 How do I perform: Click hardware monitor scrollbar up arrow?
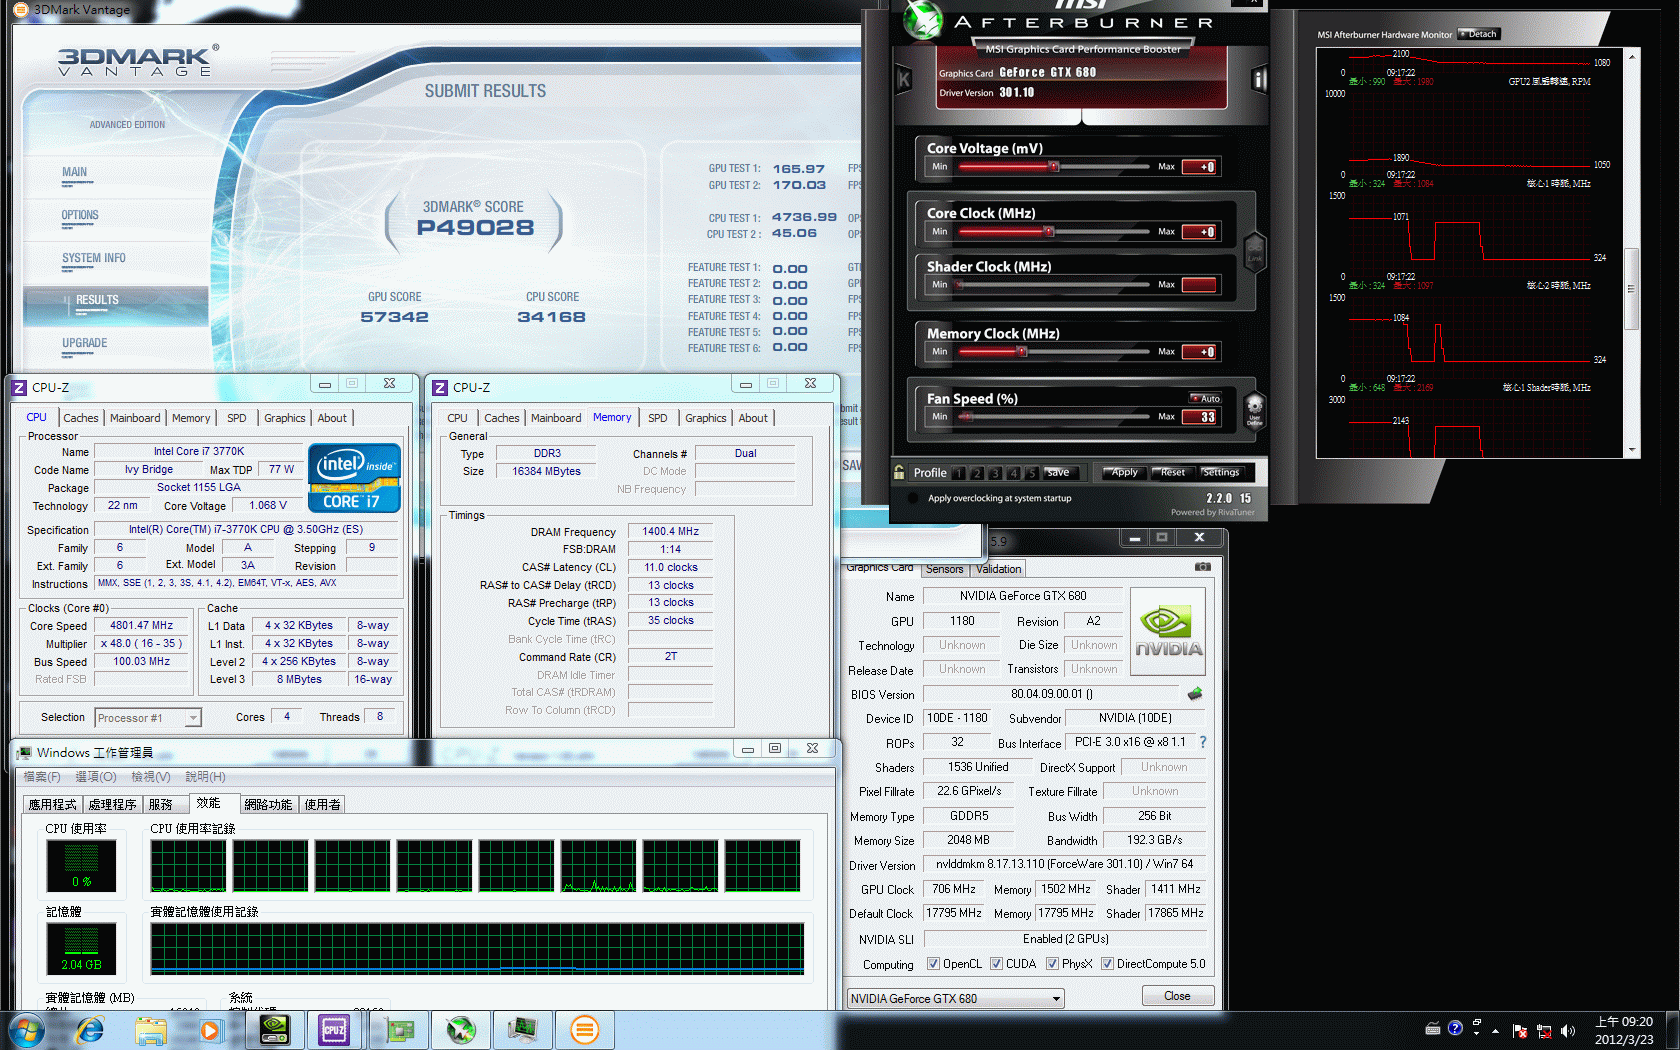[1632, 56]
